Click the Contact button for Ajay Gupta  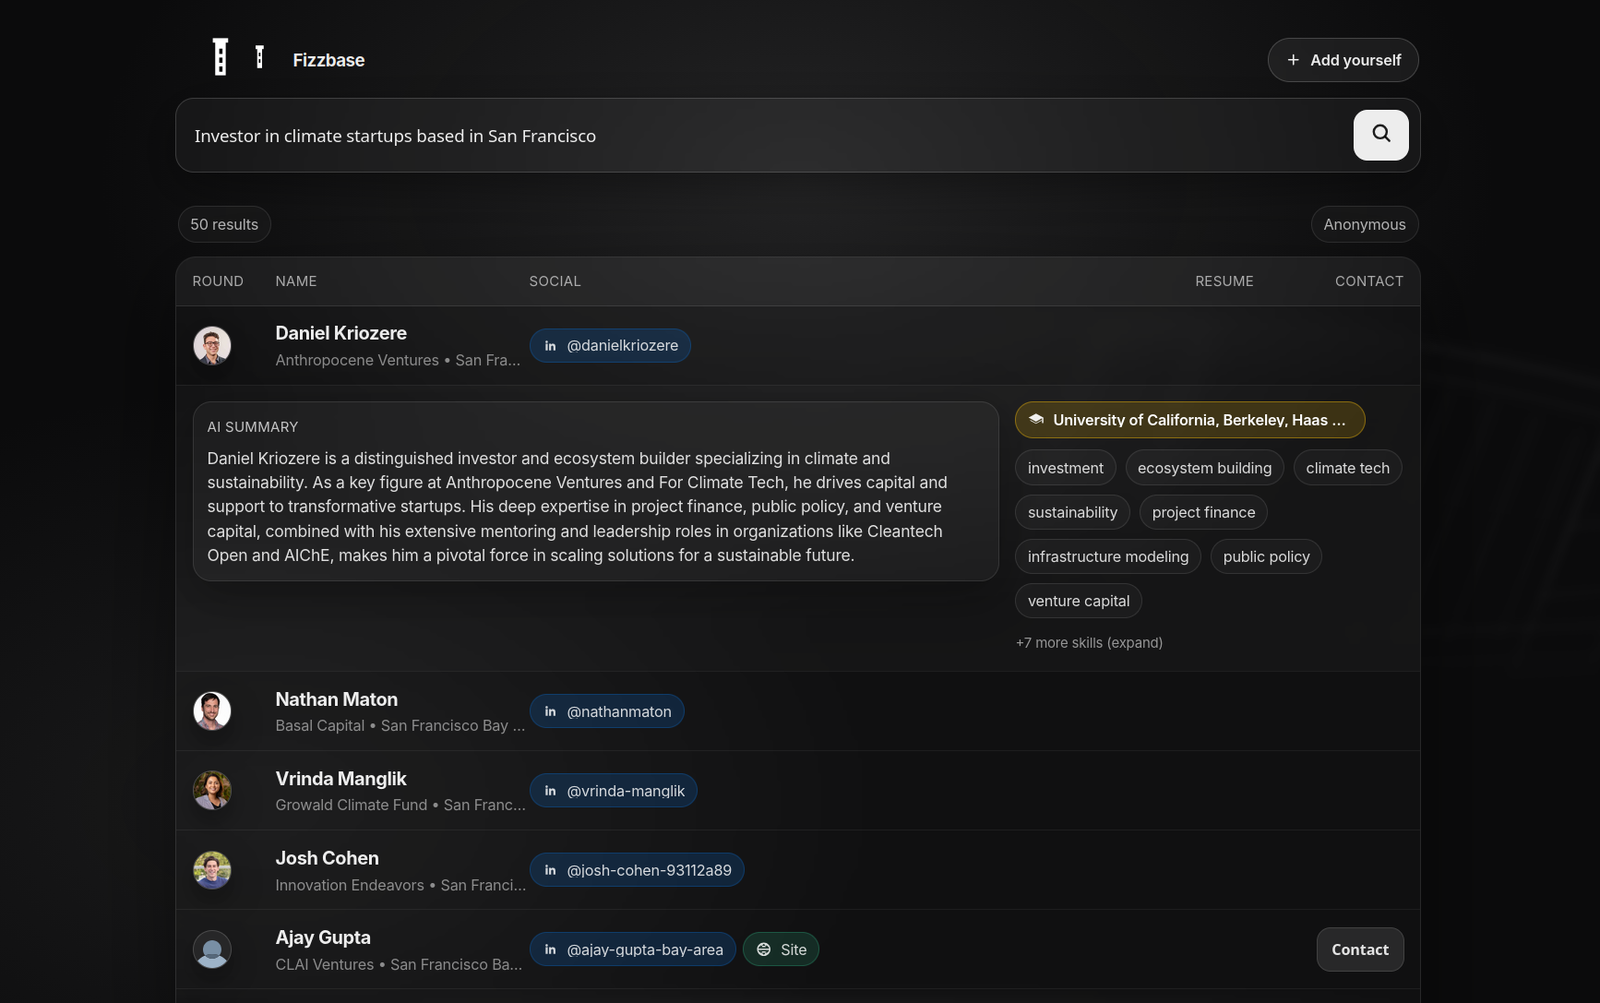point(1360,950)
